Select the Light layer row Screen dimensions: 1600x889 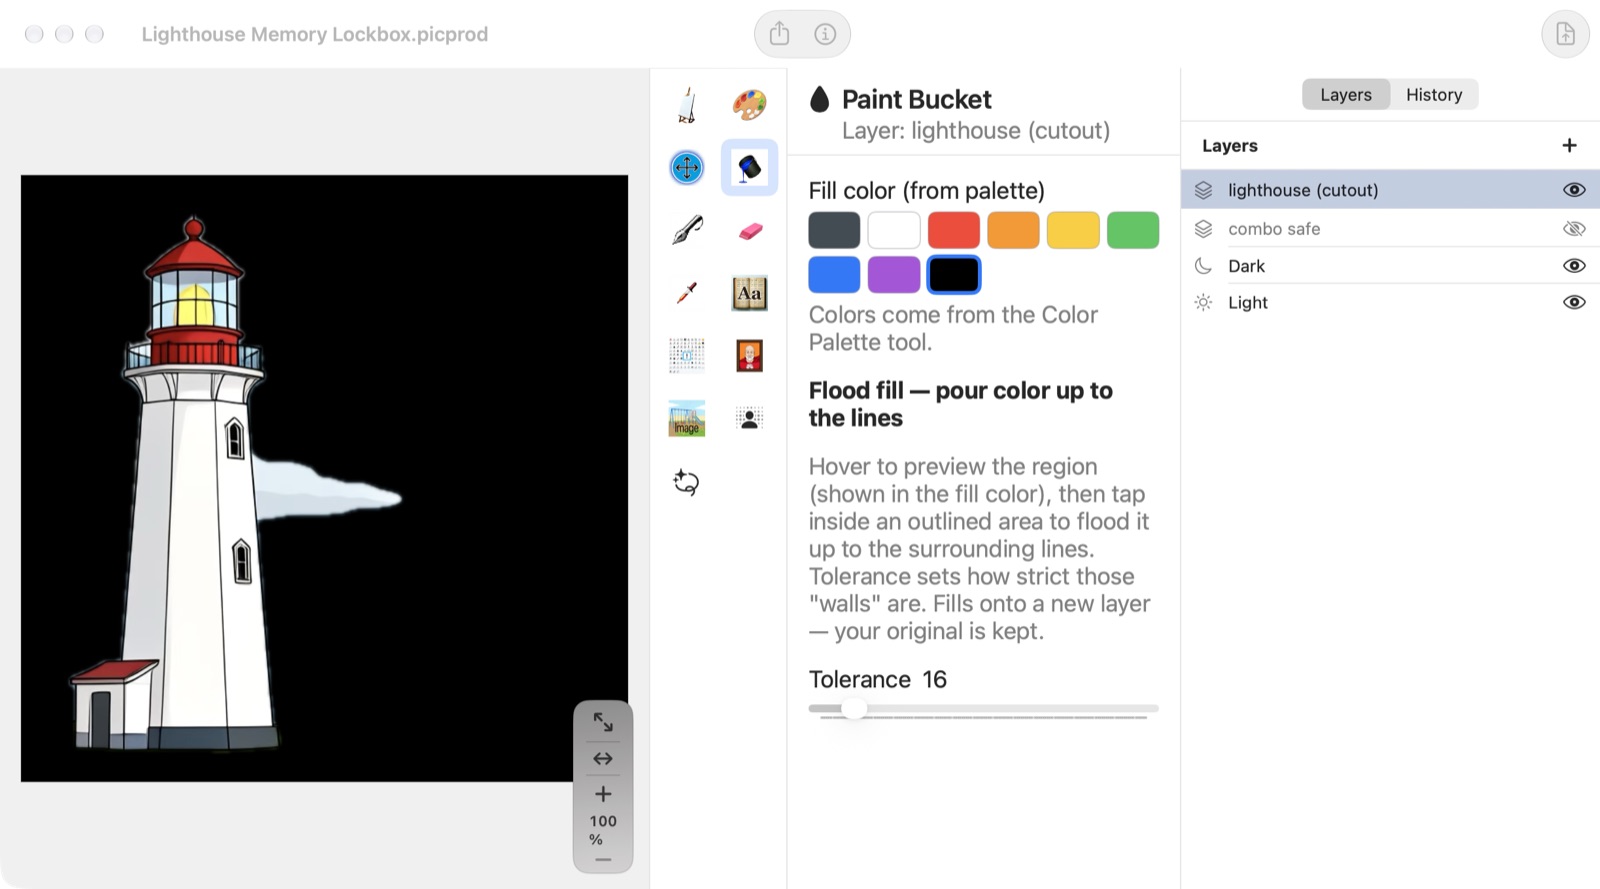[x=1390, y=302]
